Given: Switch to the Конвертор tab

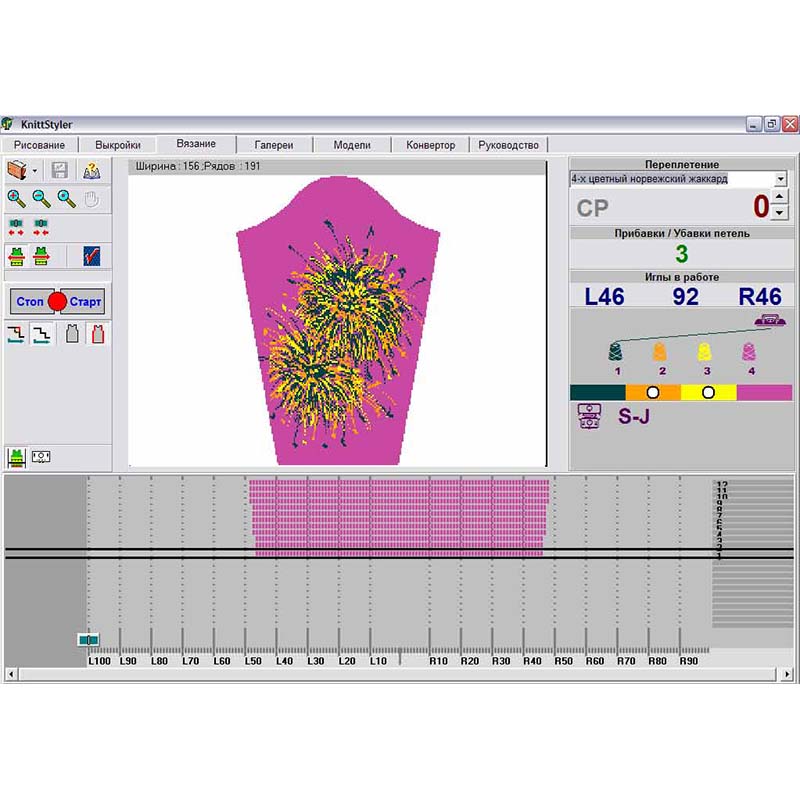Looking at the screenshot, I should pos(431,145).
